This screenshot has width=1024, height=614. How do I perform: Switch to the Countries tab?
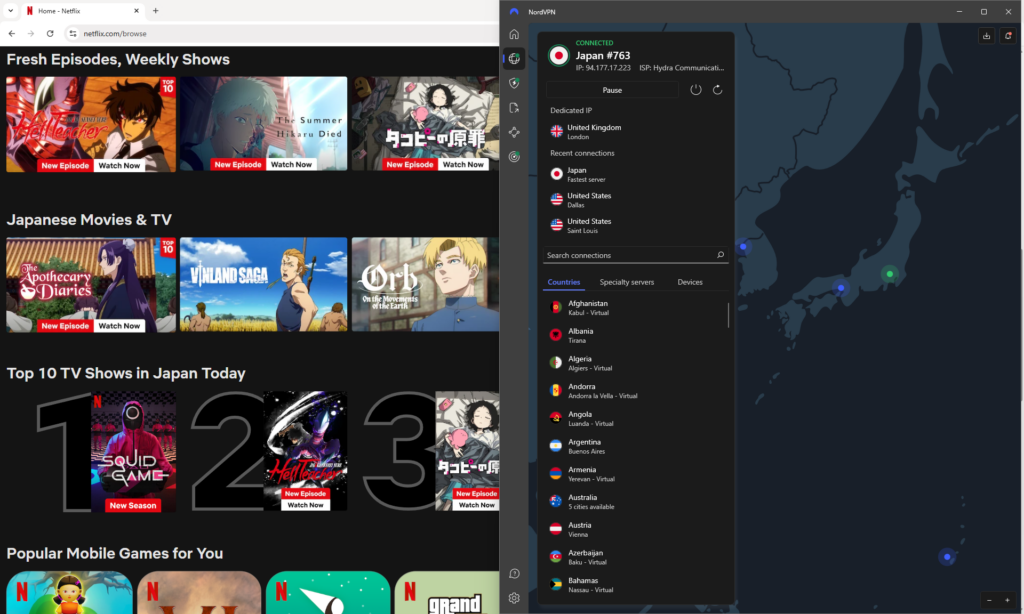pos(564,282)
